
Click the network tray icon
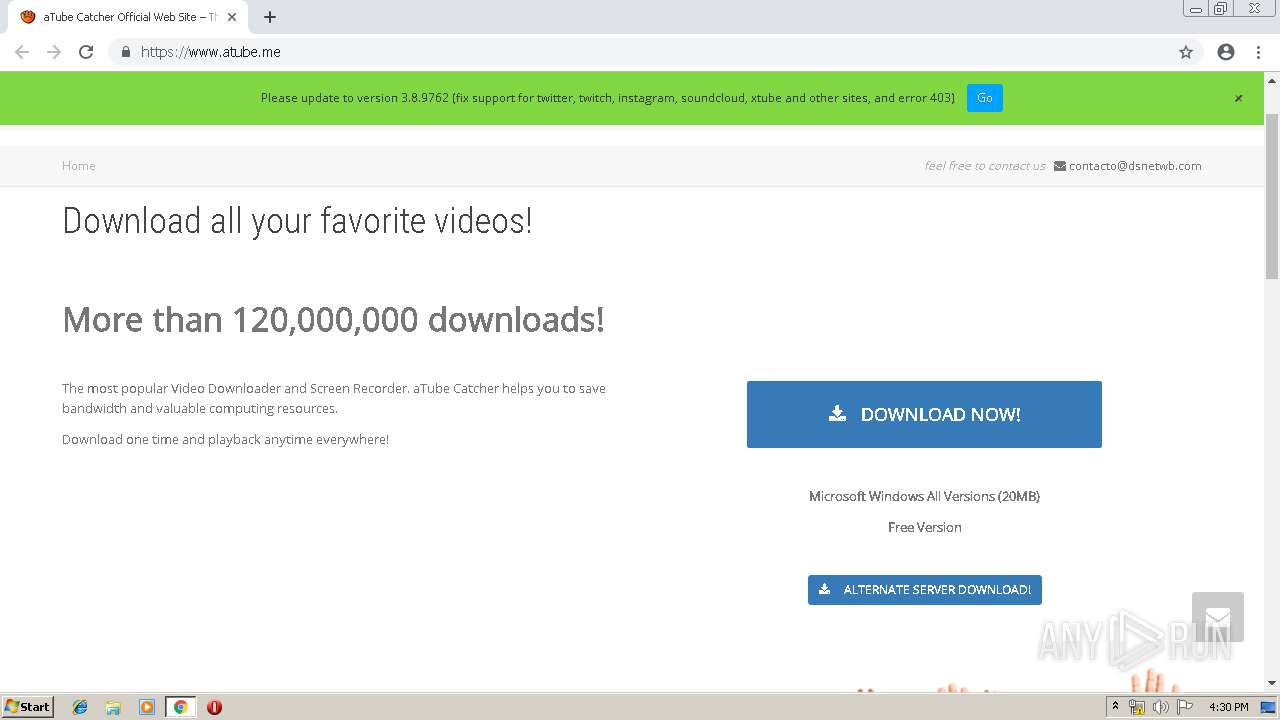(1137, 707)
